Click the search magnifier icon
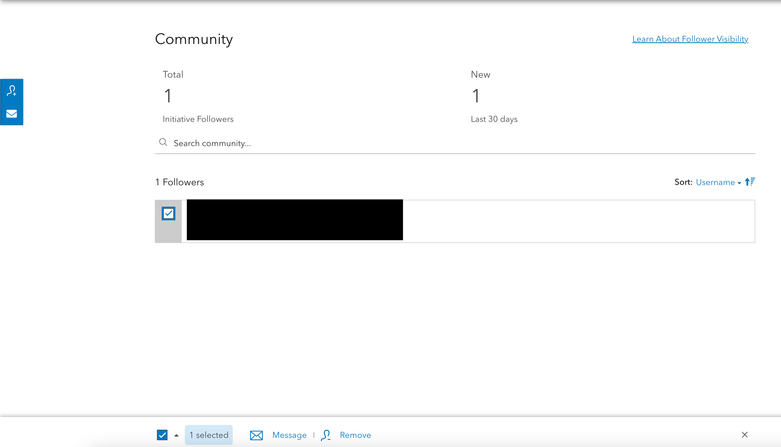Screen dimensions: 781x447 pyautogui.click(x=163, y=143)
